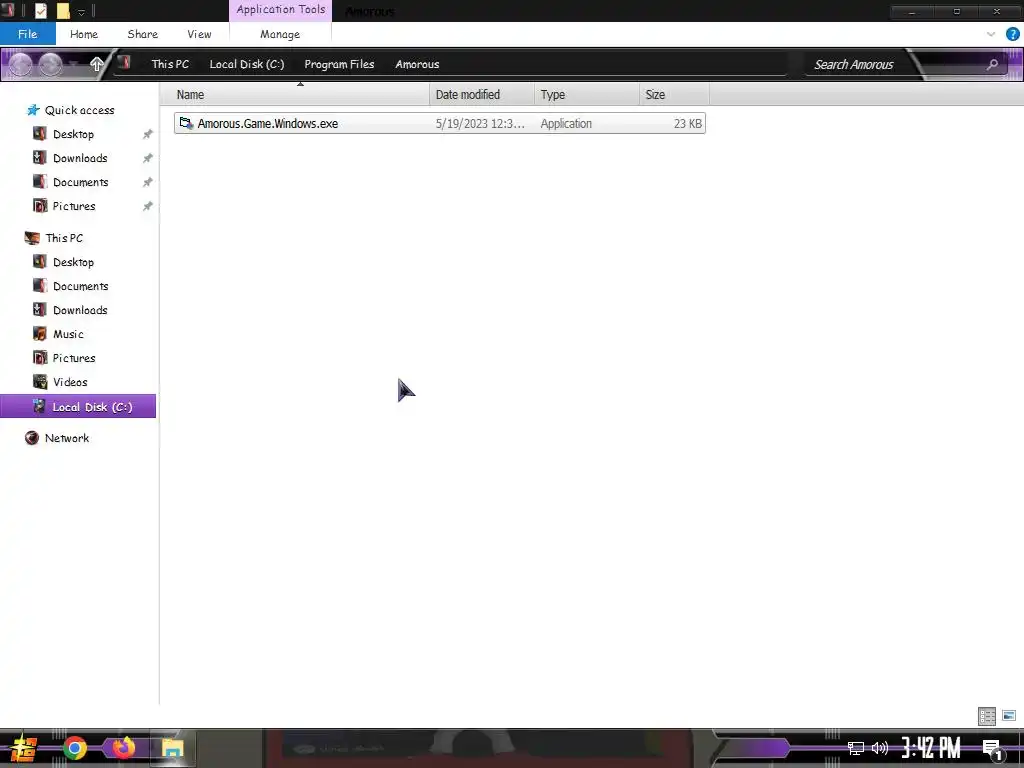Open network status tray icon
Viewport: 1024px width, 768px height.
coord(856,748)
